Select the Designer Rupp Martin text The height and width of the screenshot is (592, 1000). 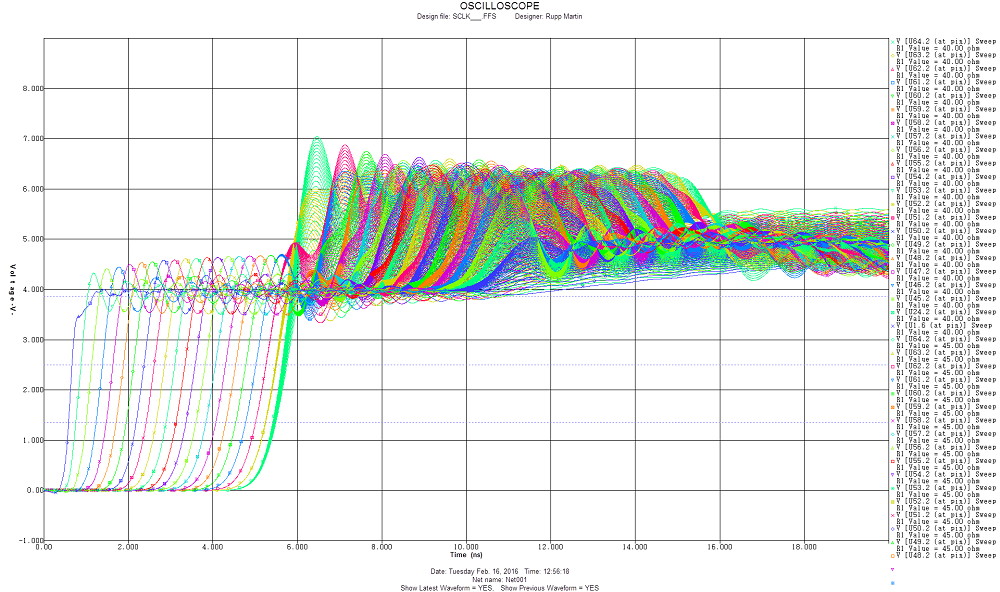coord(548,17)
